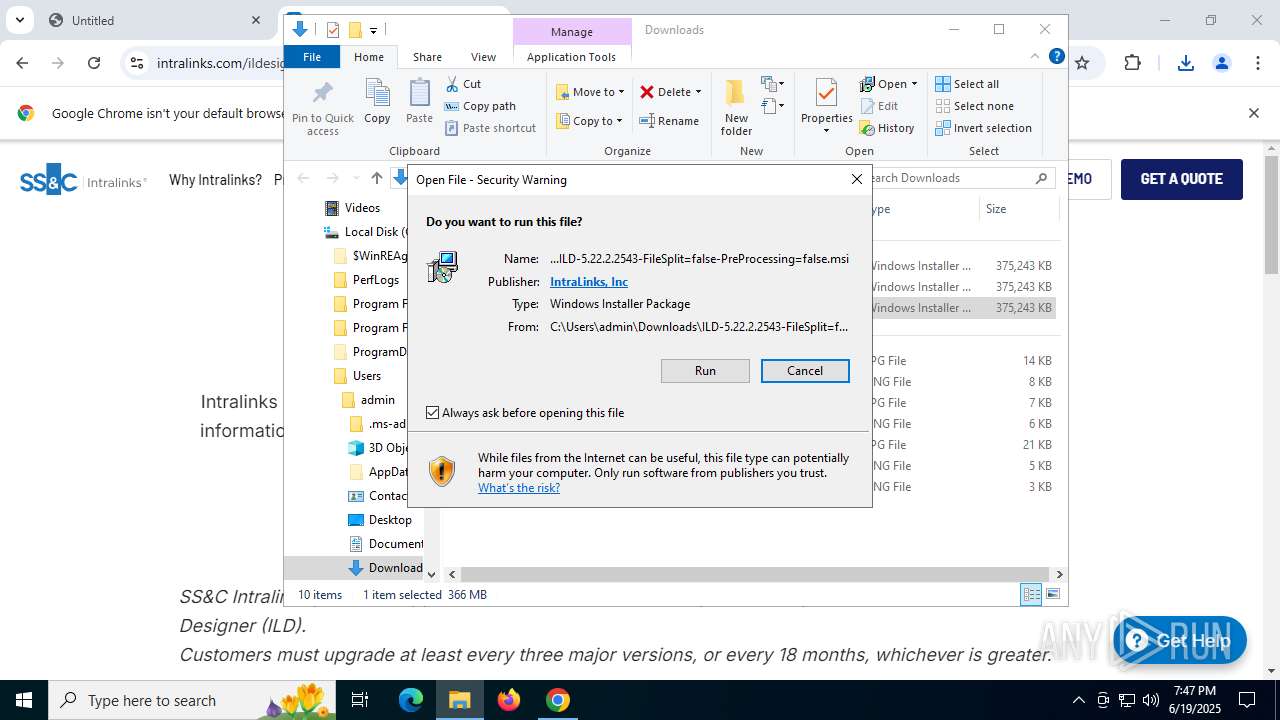Bookmark this page star icon

(1082, 63)
